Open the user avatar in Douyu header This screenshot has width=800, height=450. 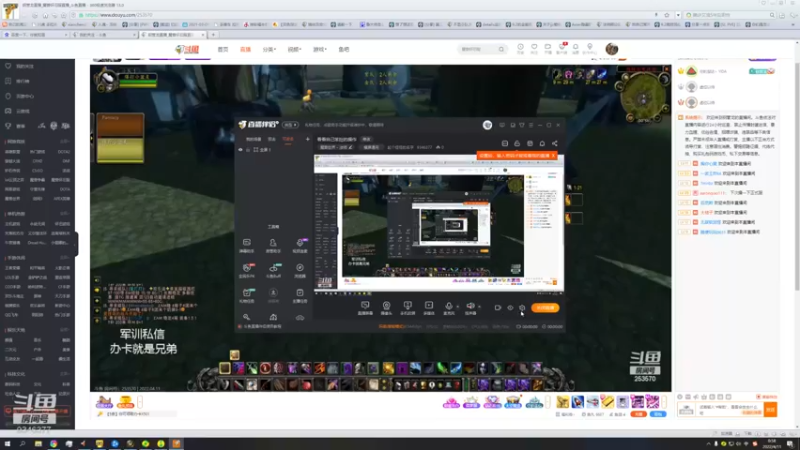pyautogui.click(x=612, y=49)
